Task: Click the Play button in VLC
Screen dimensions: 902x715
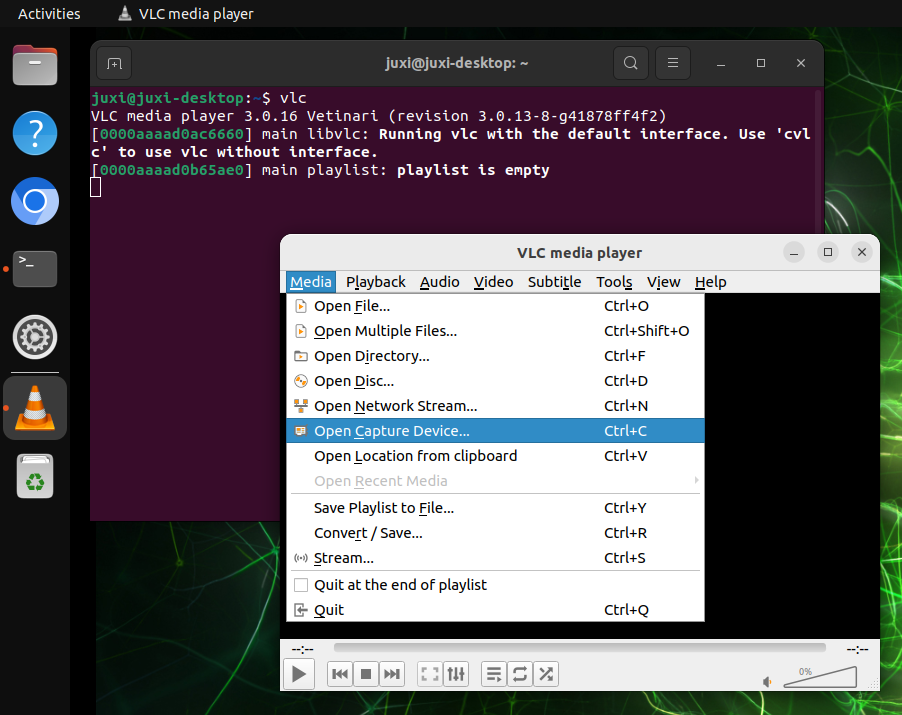Action: pyautogui.click(x=299, y=674)
